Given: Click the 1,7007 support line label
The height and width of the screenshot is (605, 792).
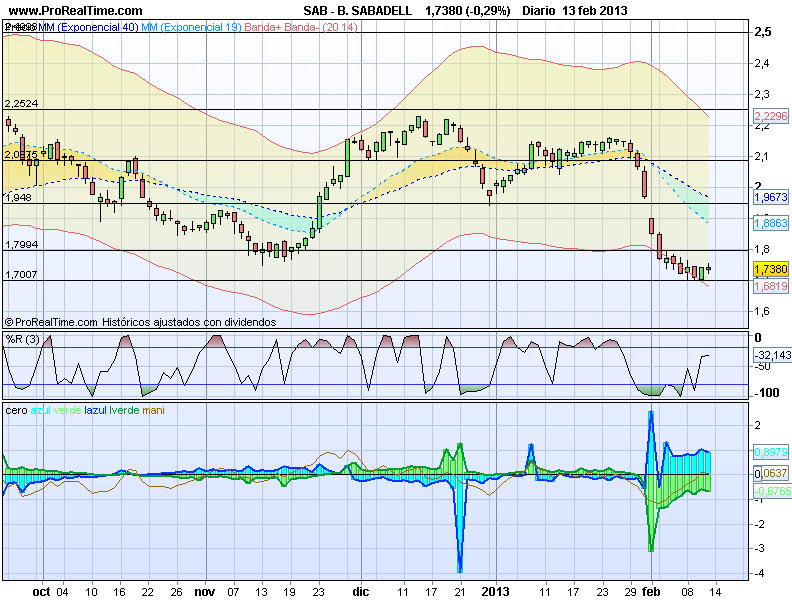Looking at the screenshot, I should point(21,274).
